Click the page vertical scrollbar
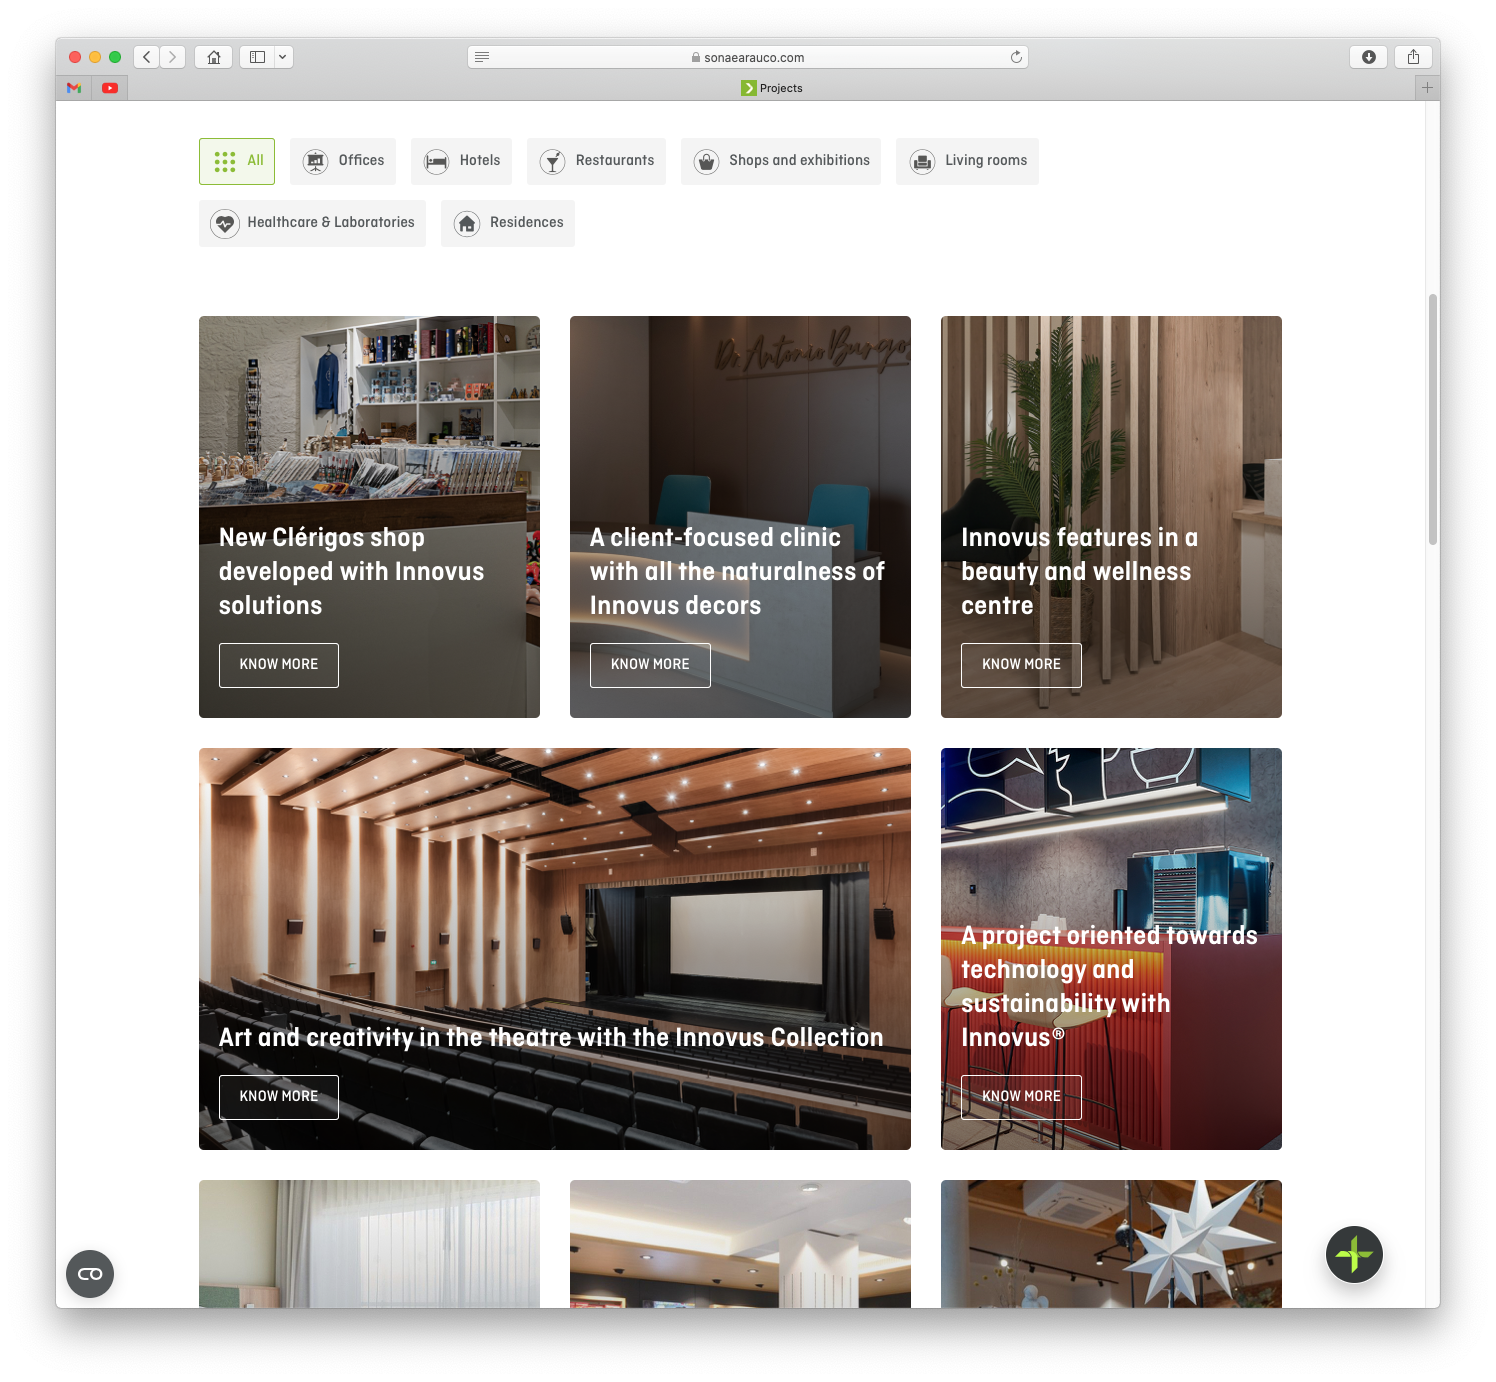Viewport: 1496px width, 1382px height. 1432,420
